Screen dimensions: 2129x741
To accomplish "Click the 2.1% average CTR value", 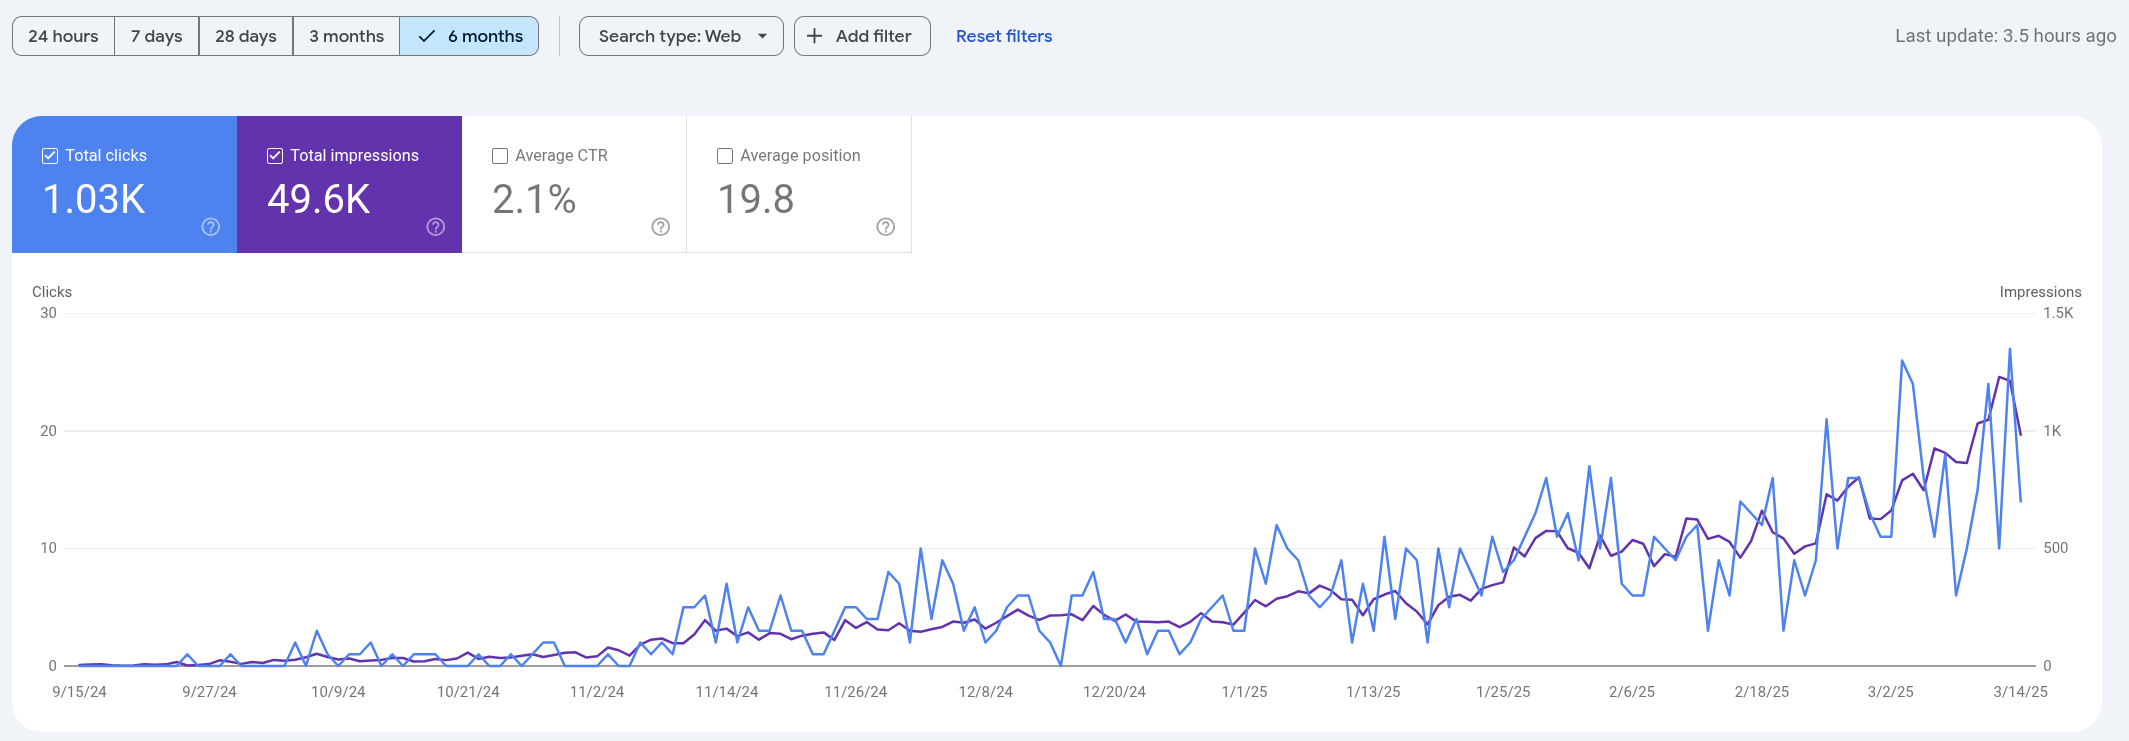I will click(x=534, y=199).
